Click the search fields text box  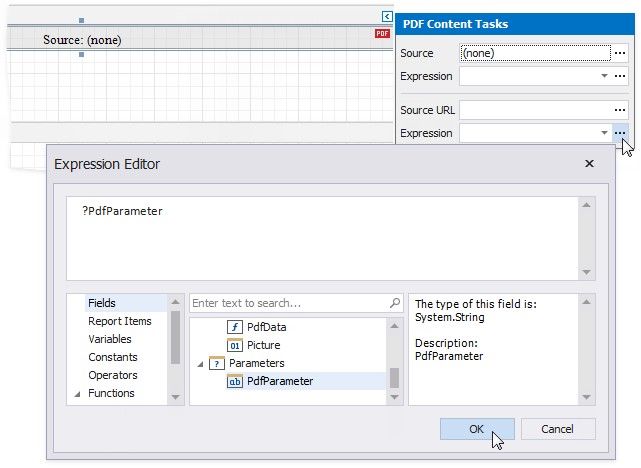click(286, 303)
